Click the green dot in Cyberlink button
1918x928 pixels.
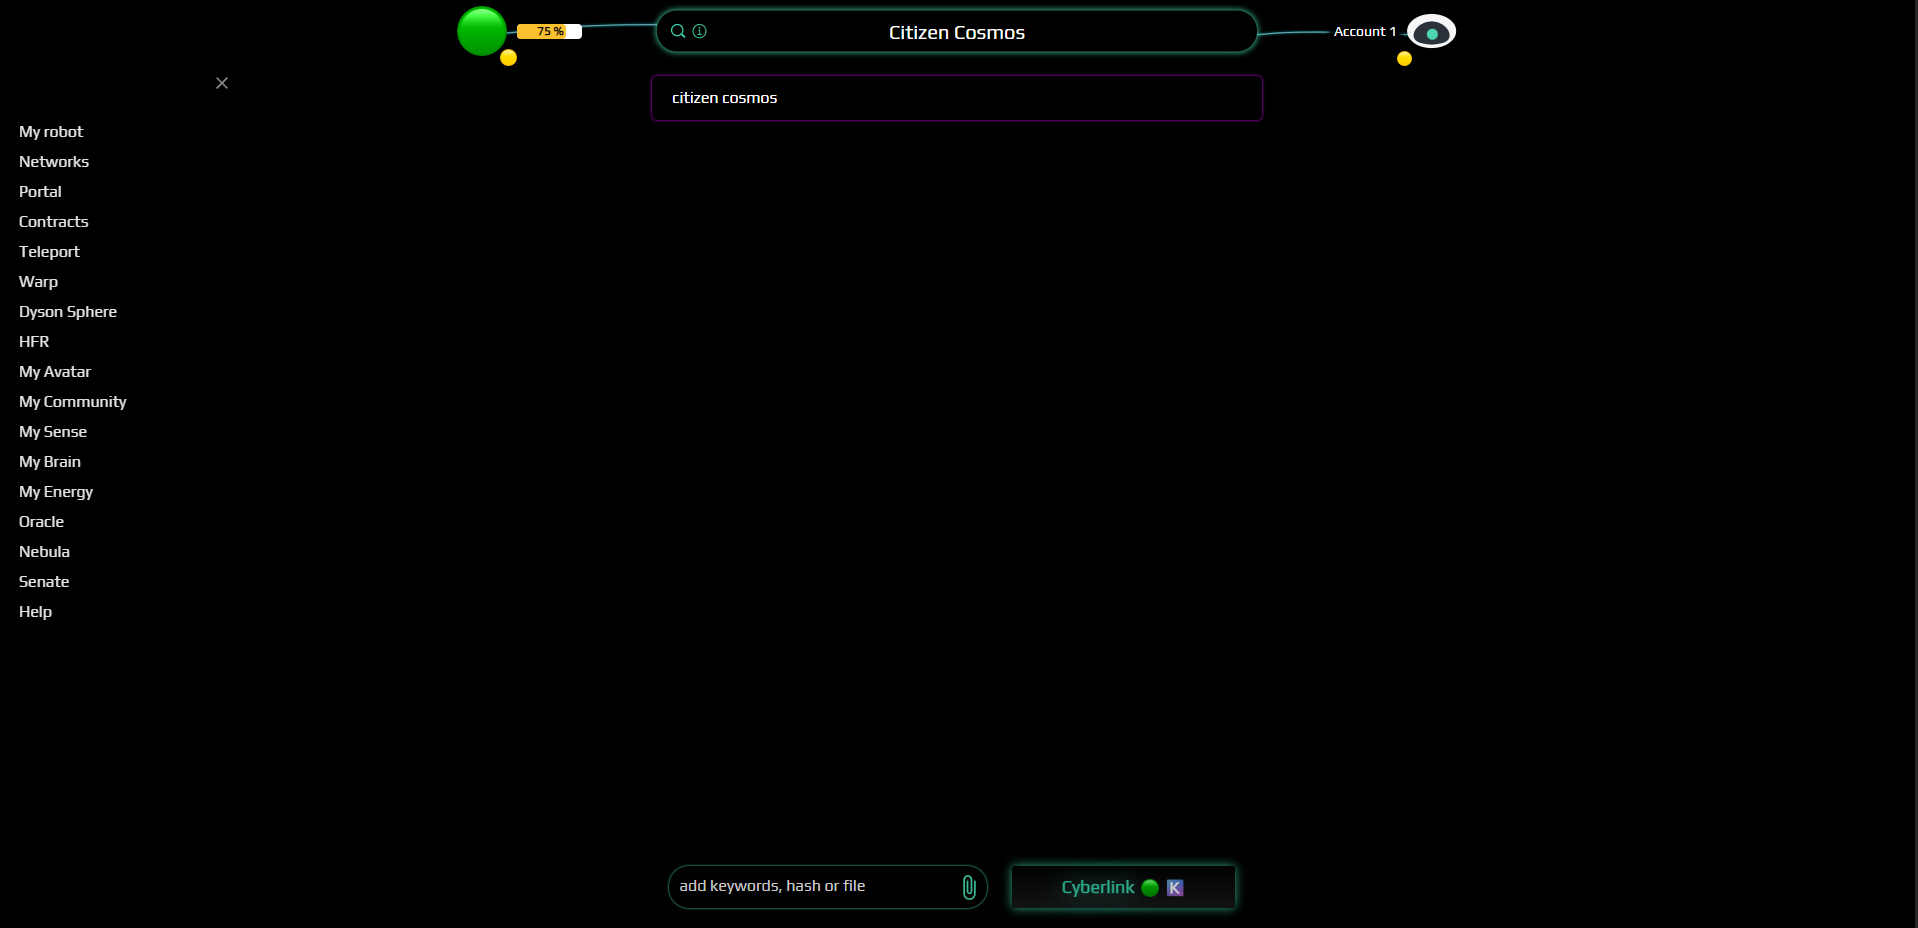(x=1150, y=888)
